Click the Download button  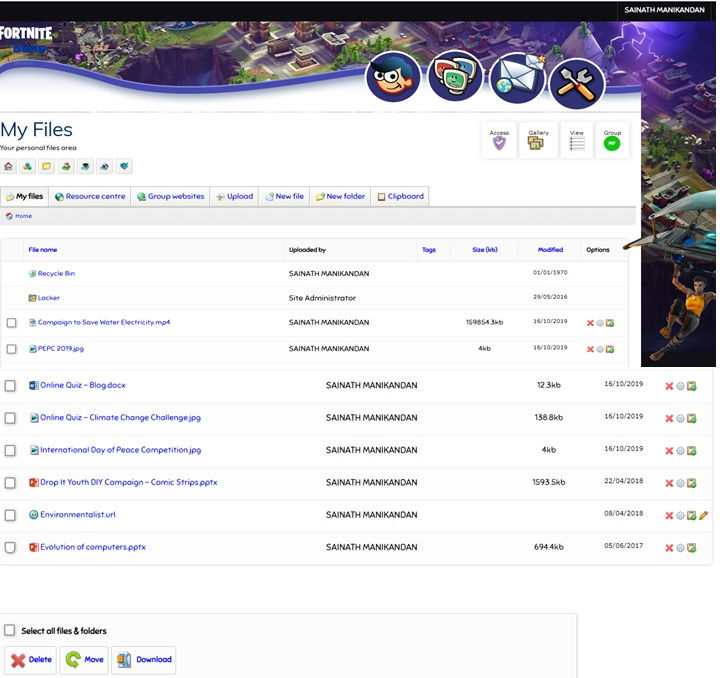[144, 661]
